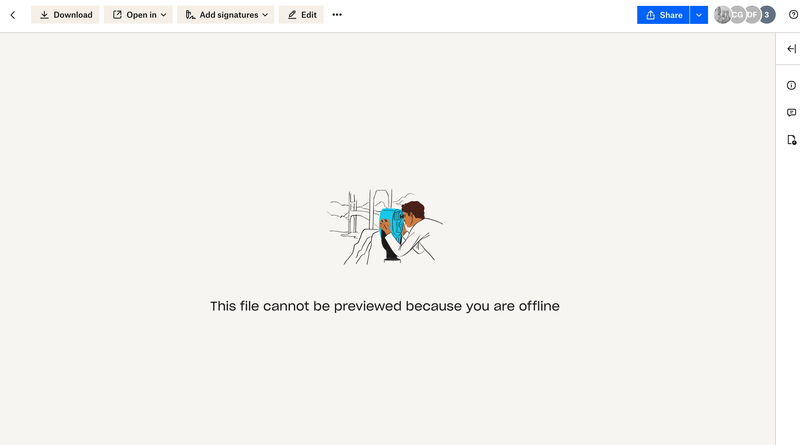Expand the Share dropdown arrow
The width and height of the screenshot is (800, 445).
click(x=698, y=15)
